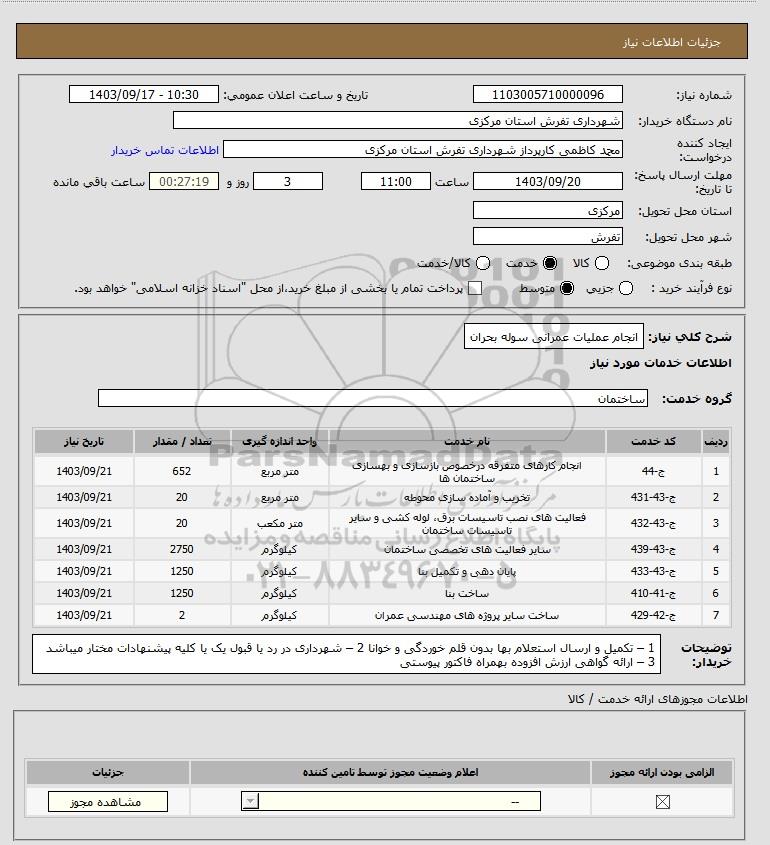The image size is (770, 845).
Task: Click the اطلاعات مجوزهای ارائه خدمت / کالا heading
Action: pos(657,699)
